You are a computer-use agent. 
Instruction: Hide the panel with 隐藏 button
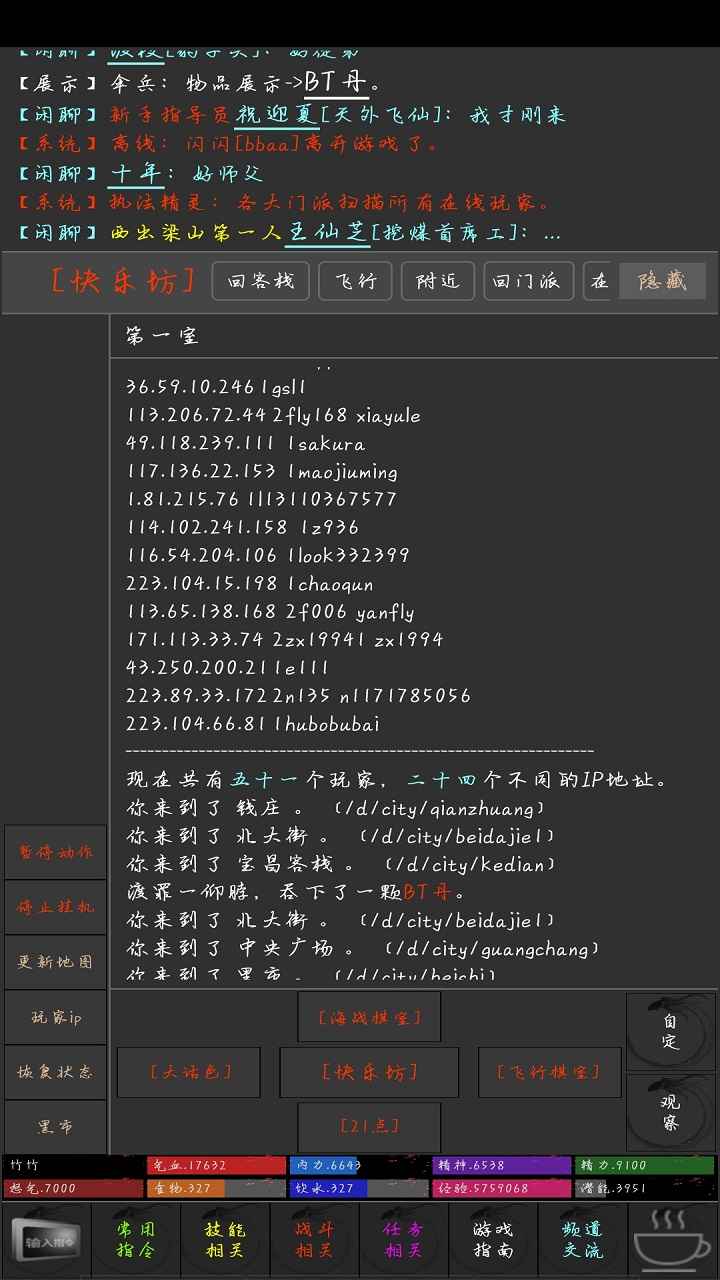point(662,282)
